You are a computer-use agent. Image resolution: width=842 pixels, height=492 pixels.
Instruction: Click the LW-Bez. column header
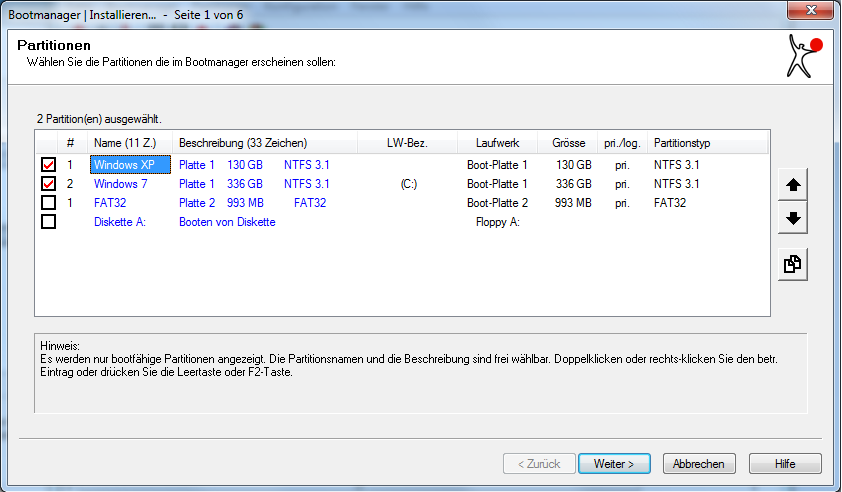407,143
